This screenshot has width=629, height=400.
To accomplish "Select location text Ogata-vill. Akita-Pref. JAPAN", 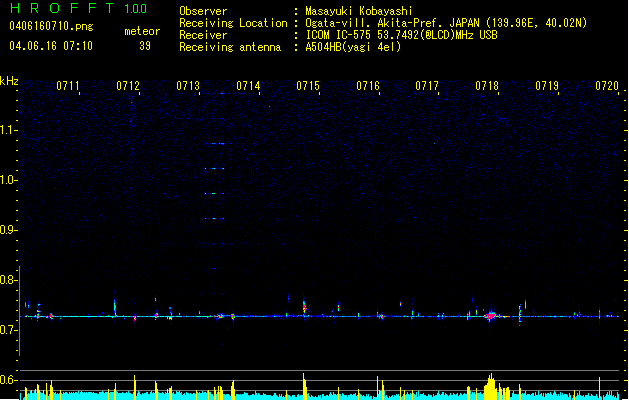I will click(392, 23).
